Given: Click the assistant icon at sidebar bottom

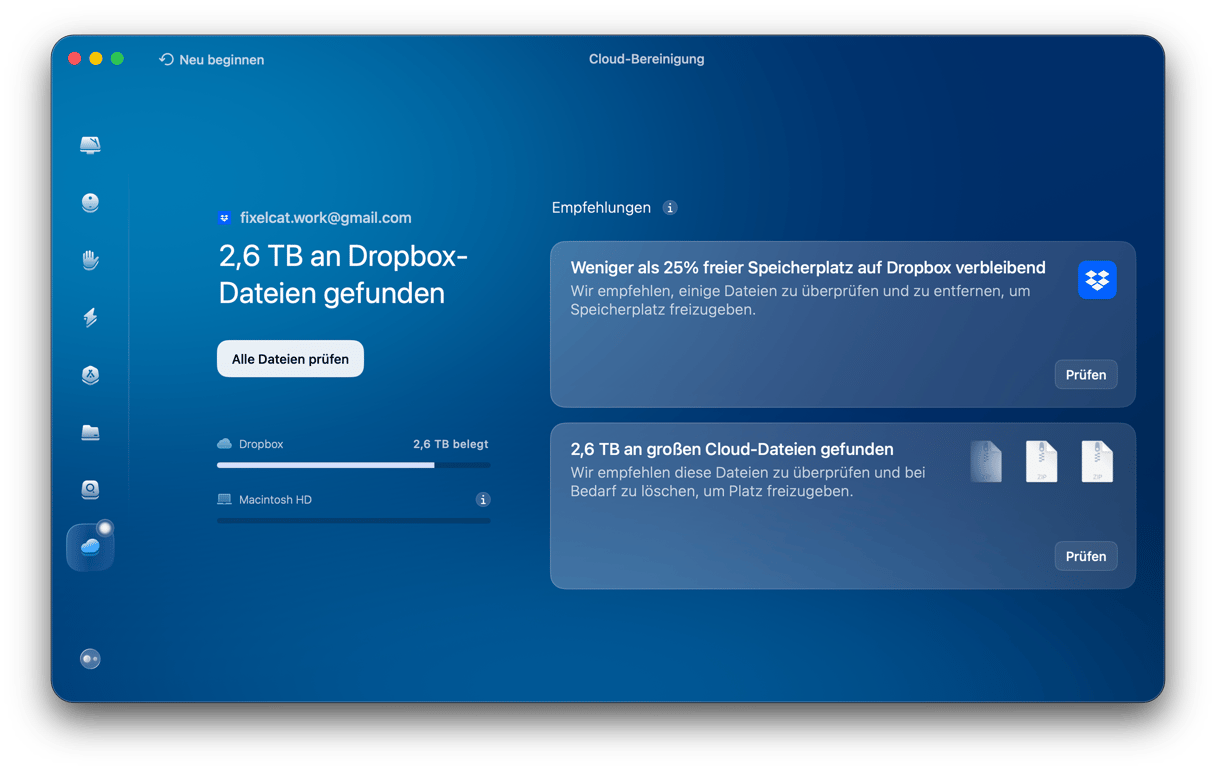Looking at the screenshot, I should click(90, 659).
